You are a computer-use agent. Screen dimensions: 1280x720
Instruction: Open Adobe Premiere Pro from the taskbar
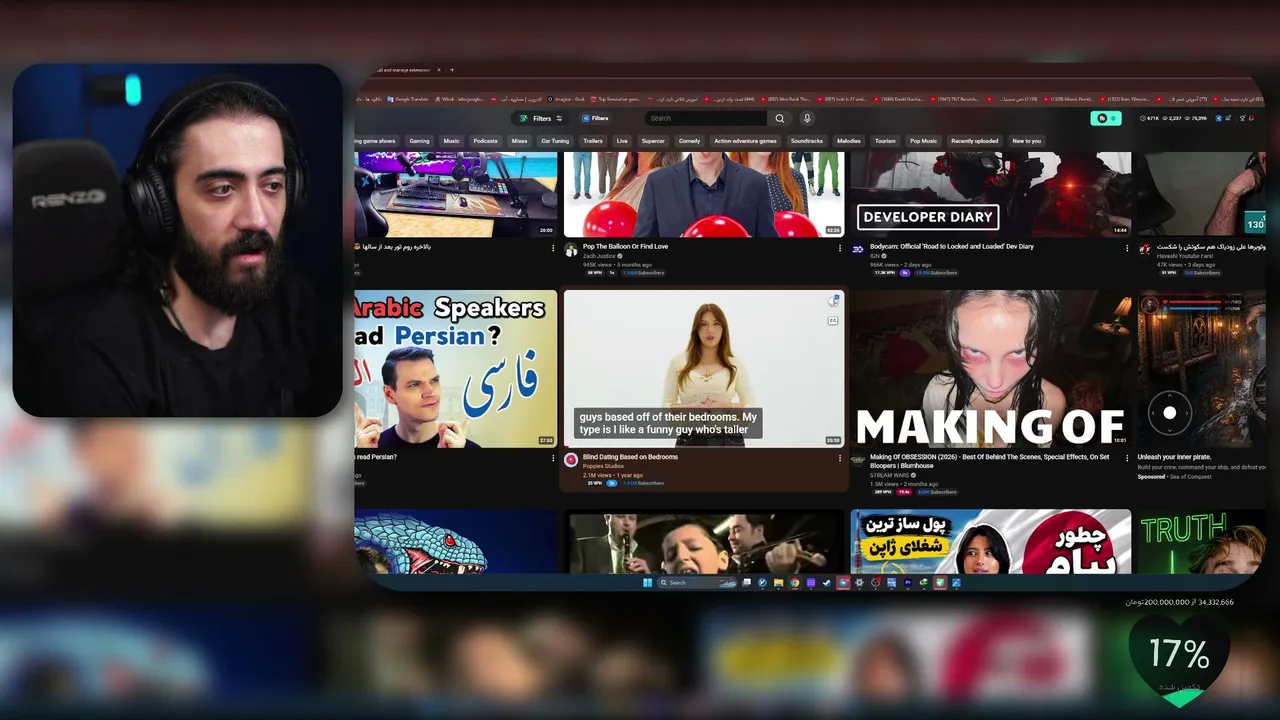click(x=908, y=583)
